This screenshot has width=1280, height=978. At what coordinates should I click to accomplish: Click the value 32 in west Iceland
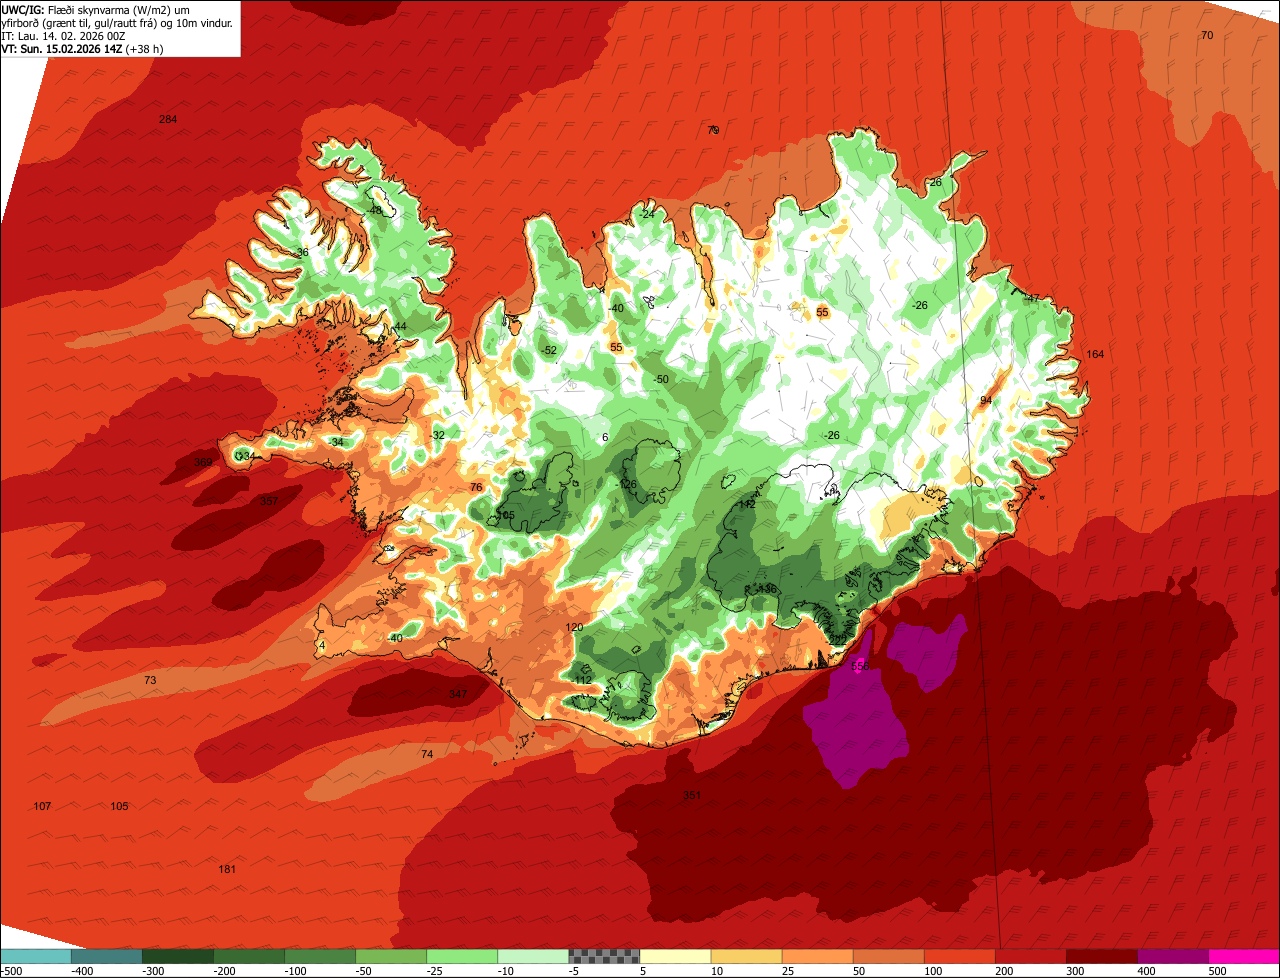point(438,435)
